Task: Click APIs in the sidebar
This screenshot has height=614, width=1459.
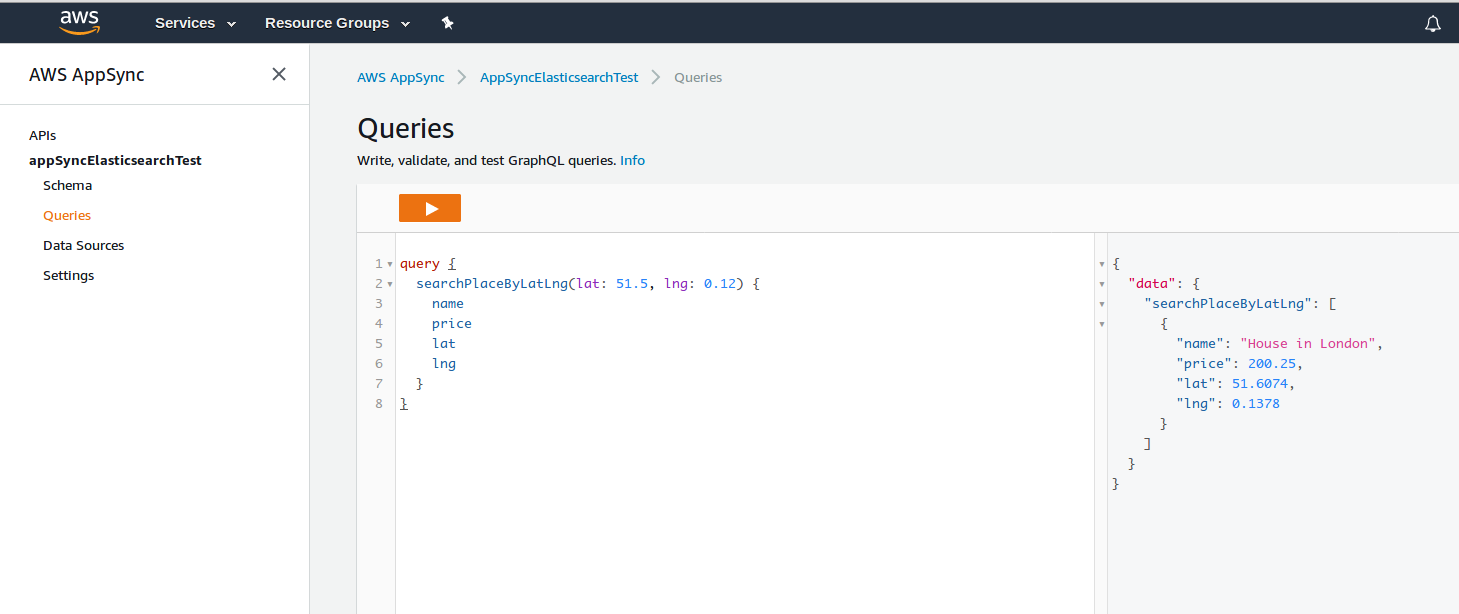Action: pyautogui.click(x=42, y=135)
